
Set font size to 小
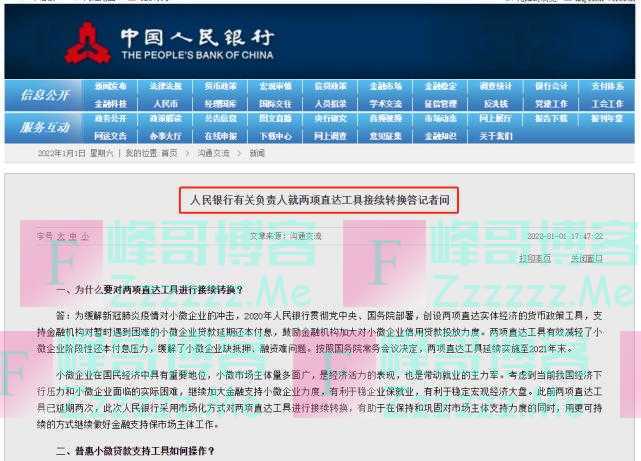tap(85, 236)
